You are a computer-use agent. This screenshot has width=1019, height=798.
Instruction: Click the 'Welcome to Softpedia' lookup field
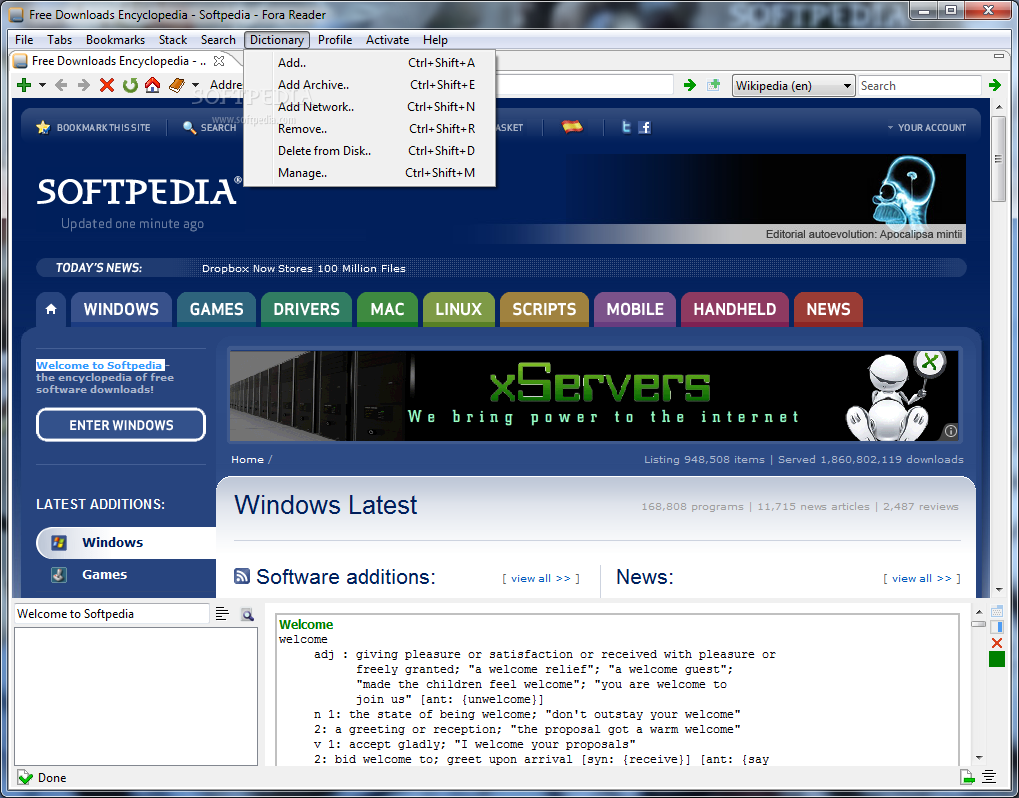pos(112,613)
